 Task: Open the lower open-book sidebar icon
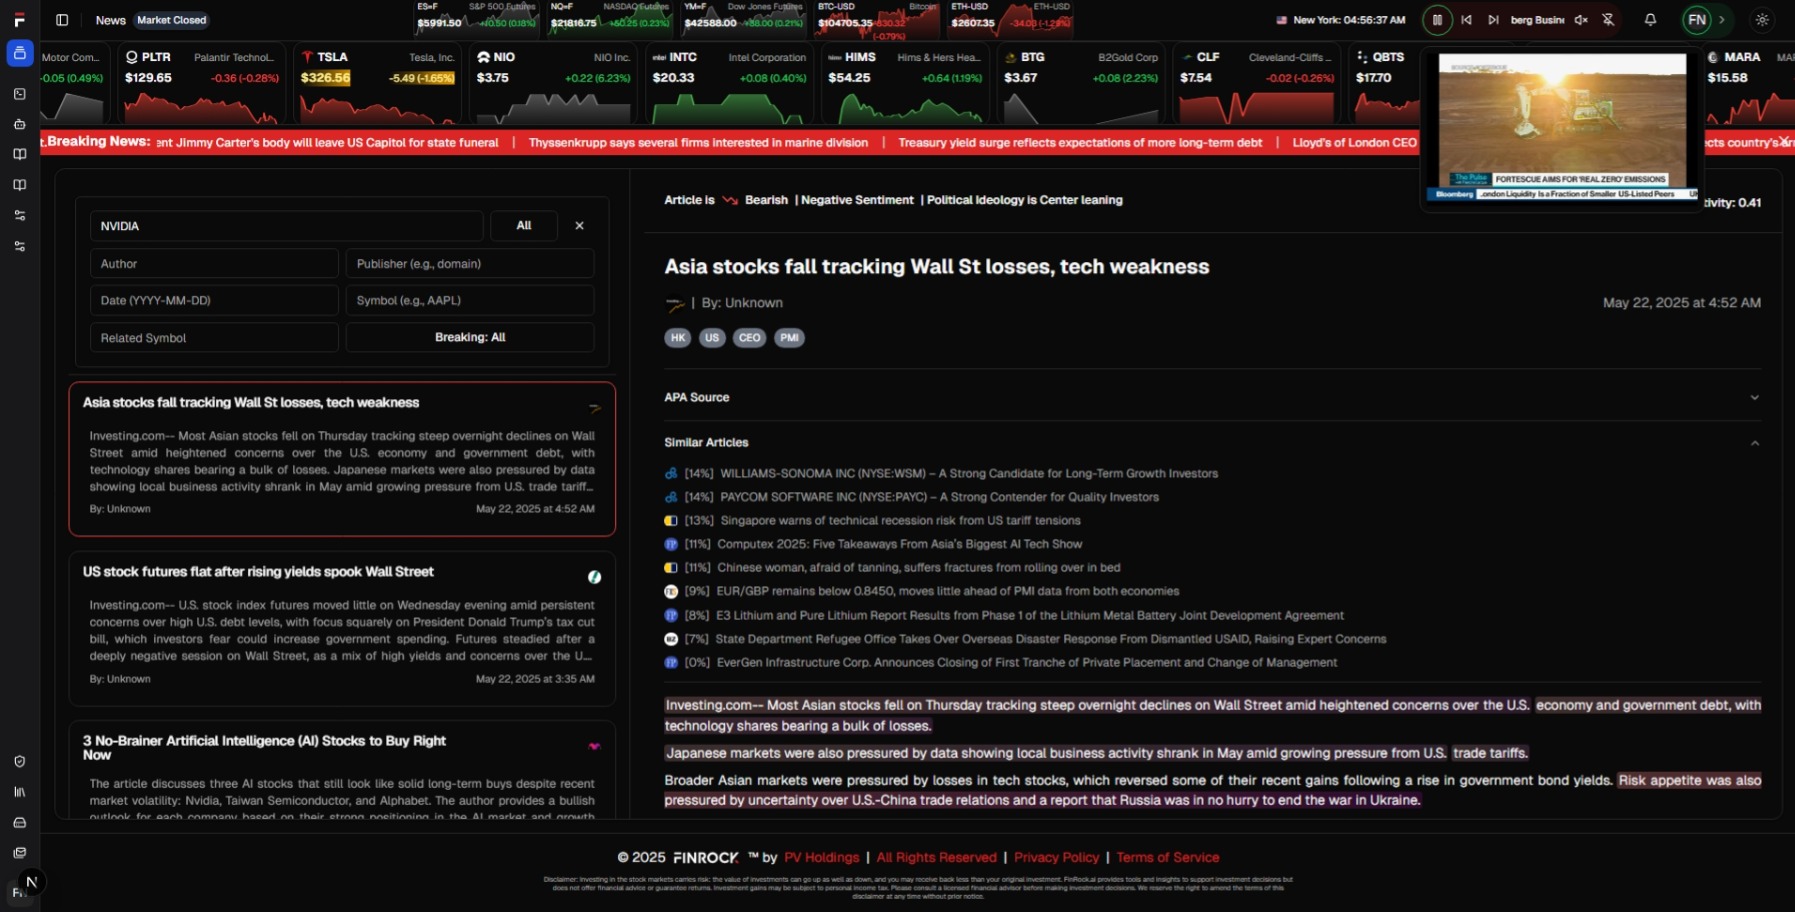click(x=19, y=185)
